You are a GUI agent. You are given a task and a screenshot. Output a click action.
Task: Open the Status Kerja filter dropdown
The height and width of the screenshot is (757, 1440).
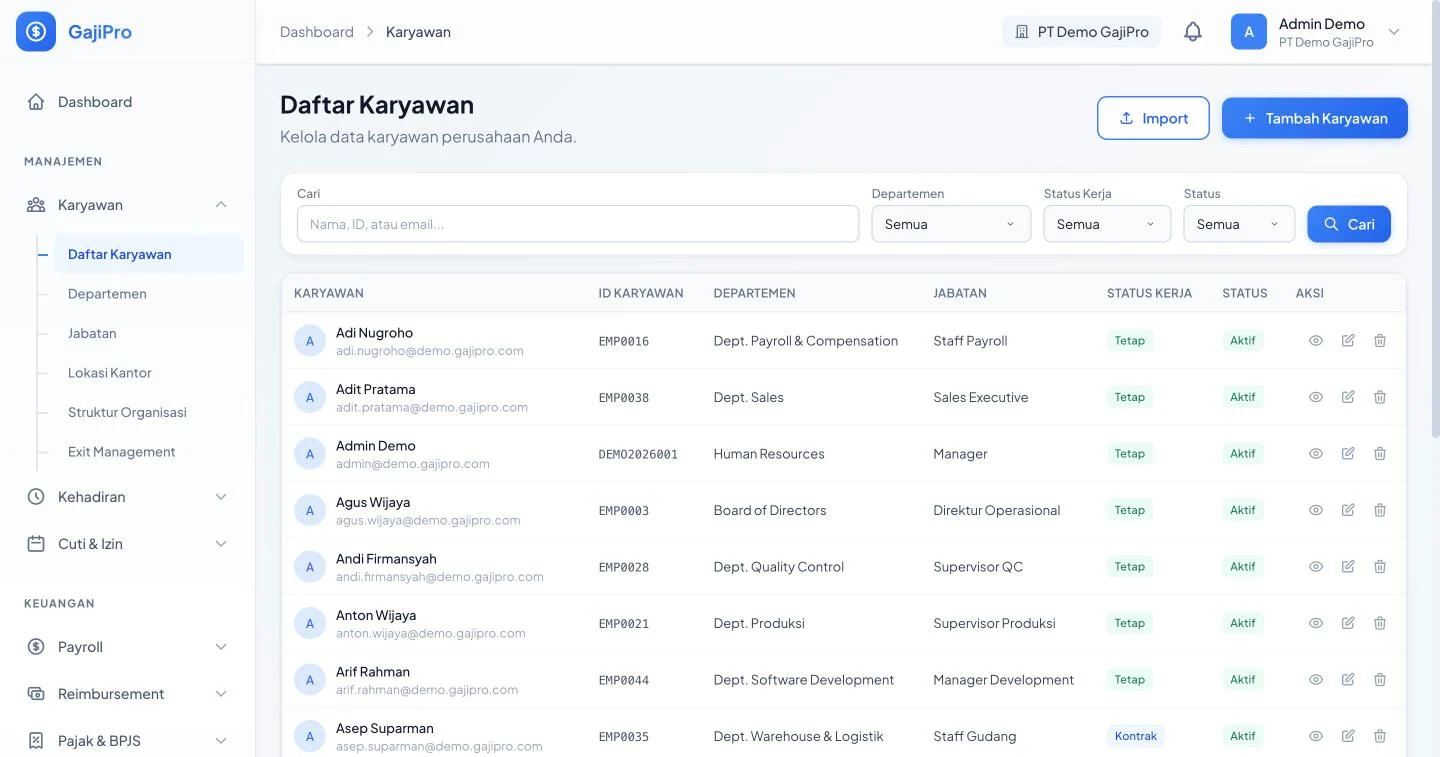[1107, 224]
